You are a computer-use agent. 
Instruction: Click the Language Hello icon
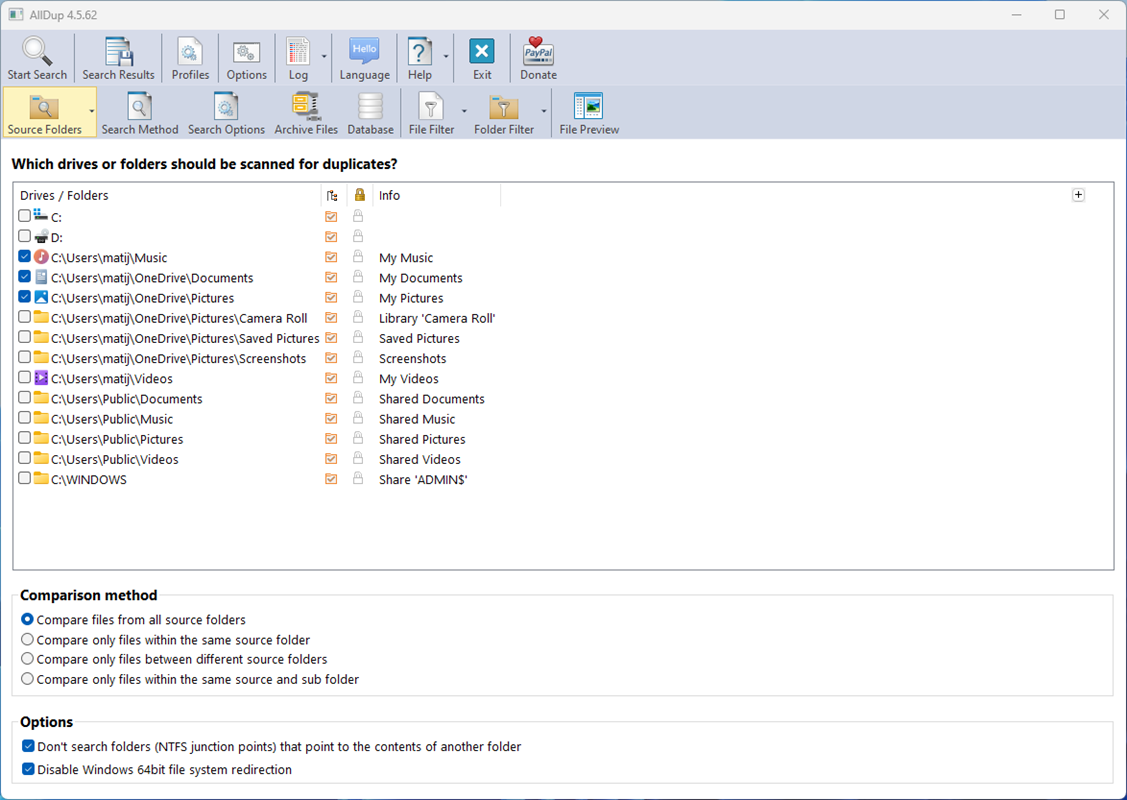pyautogui.click(x=364, y=52)
